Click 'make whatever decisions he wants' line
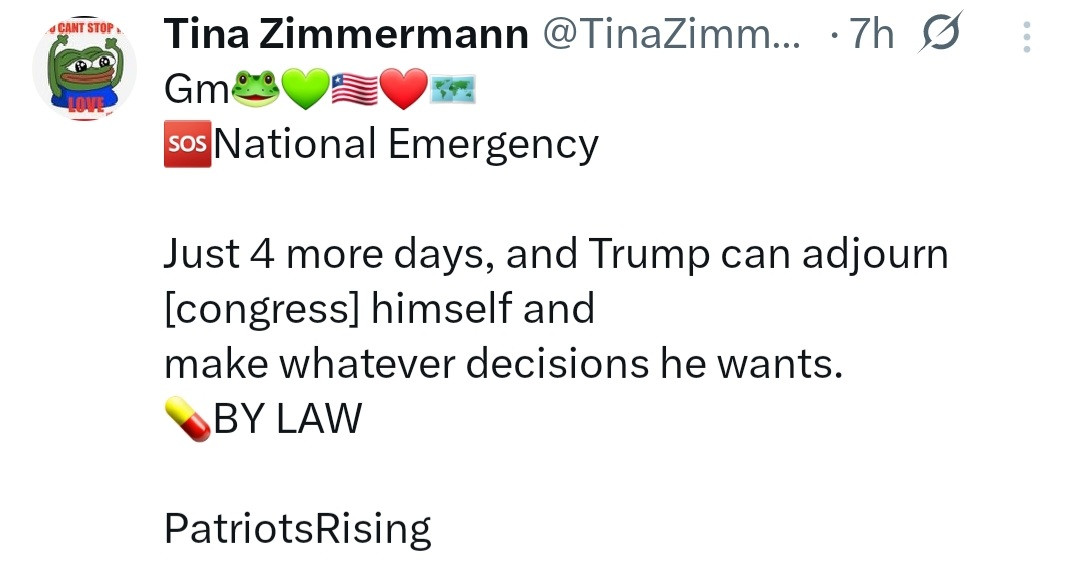This screenshot has width=1080, height=566. [498, 364]
